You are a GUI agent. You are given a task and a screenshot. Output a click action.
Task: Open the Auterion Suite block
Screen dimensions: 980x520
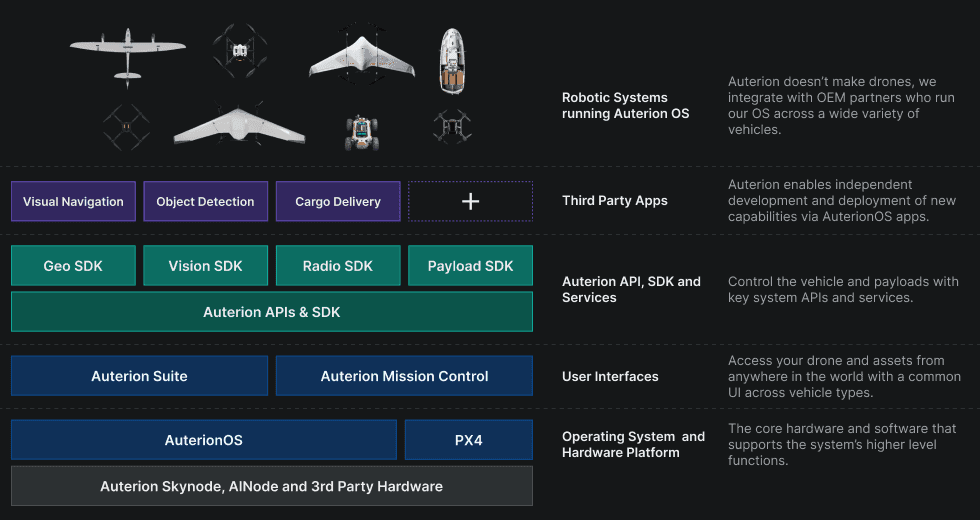139,376
